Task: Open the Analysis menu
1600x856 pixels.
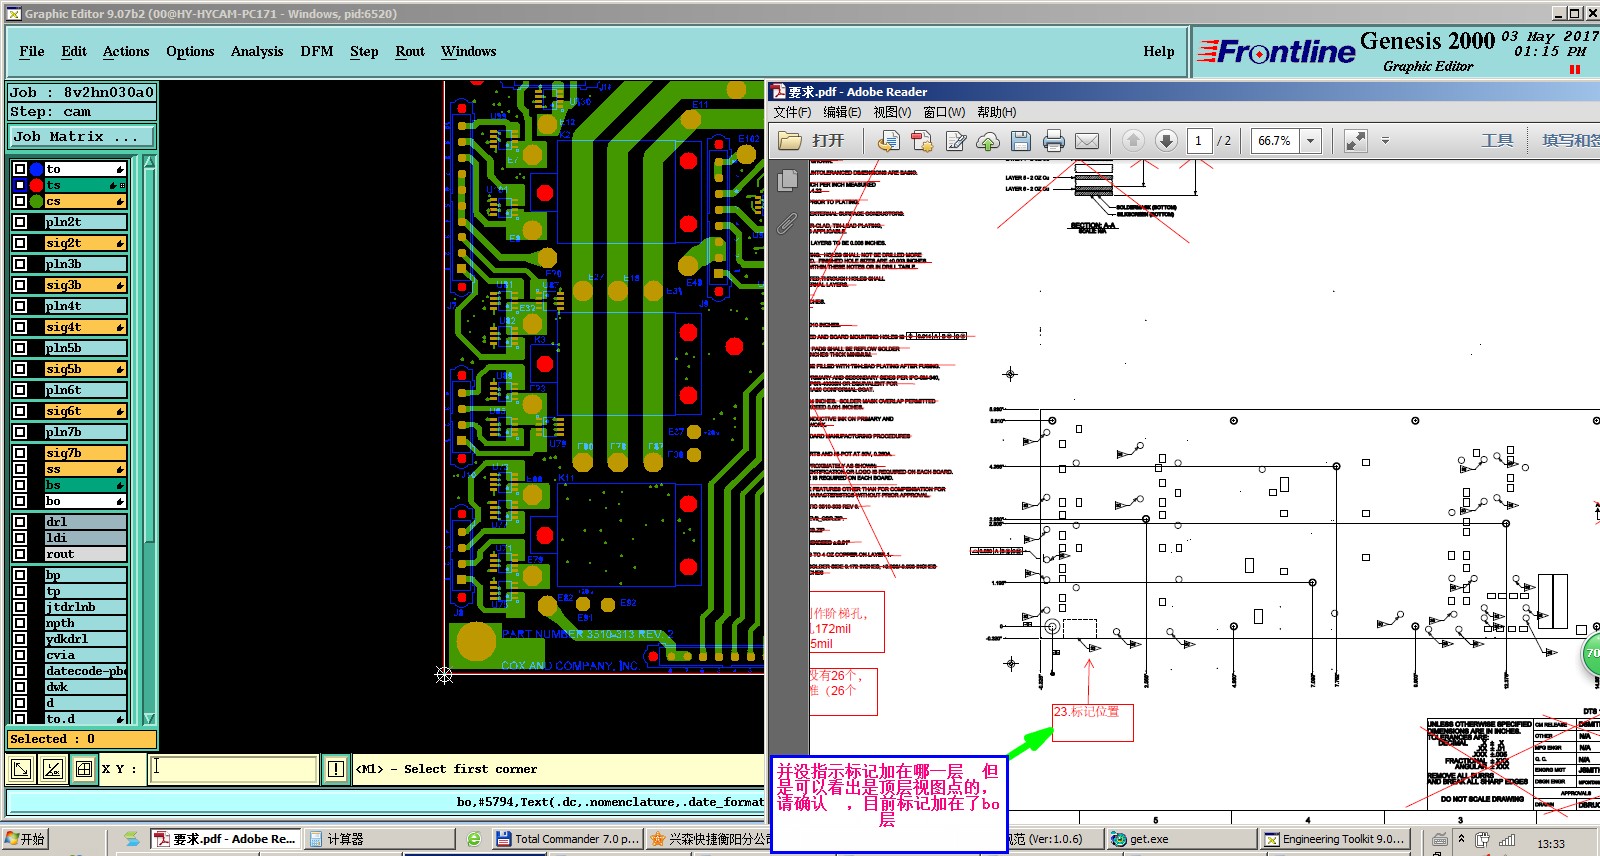Action: 257,51
